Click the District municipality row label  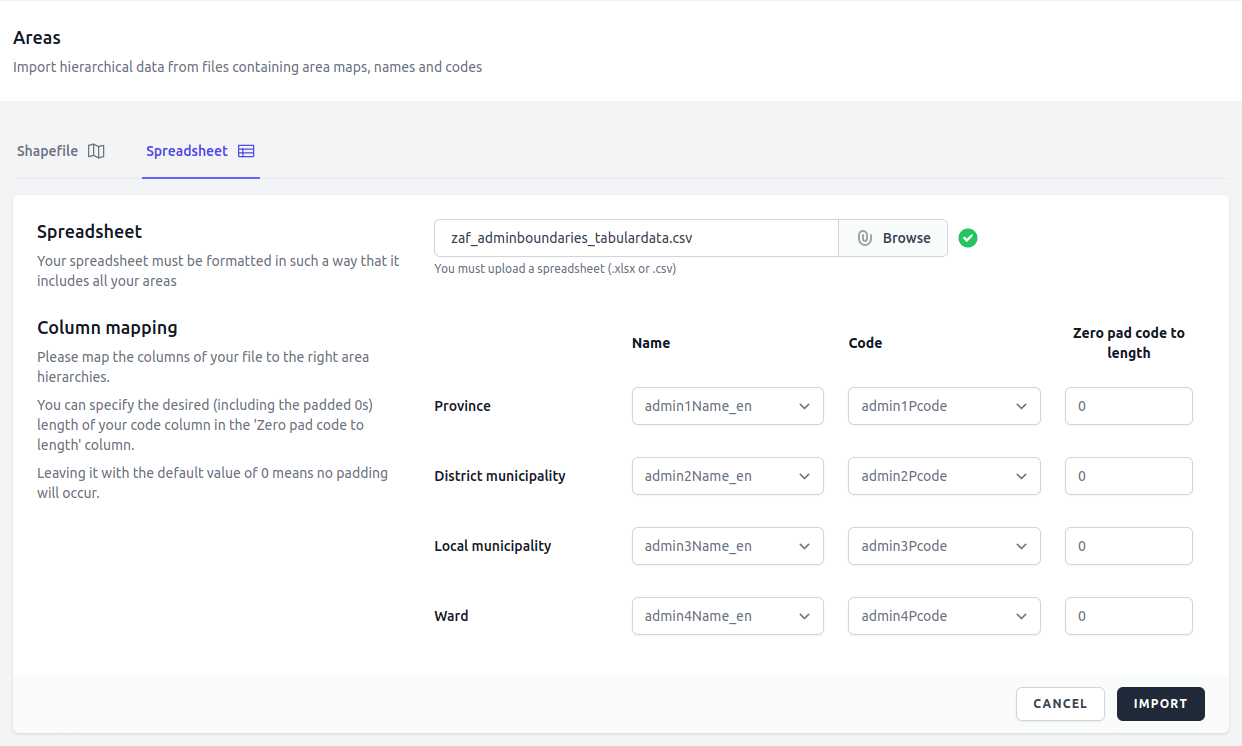point(500,476)
